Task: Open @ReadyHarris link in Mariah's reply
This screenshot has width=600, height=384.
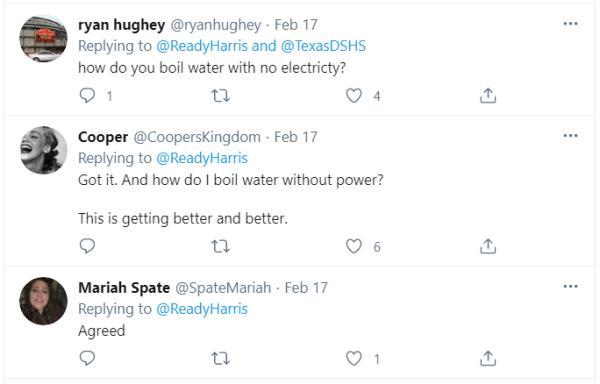Action: [202, 309]
